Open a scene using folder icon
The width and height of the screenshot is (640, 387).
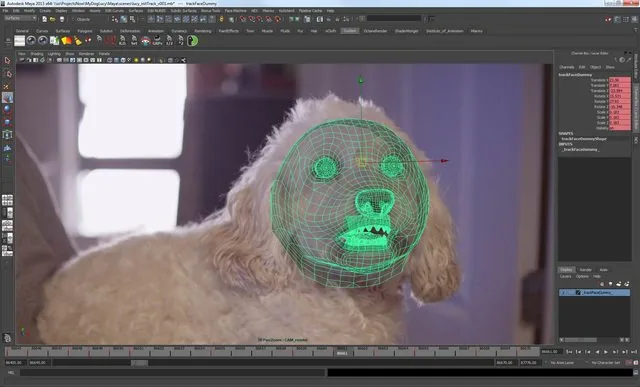click(53, 19)
